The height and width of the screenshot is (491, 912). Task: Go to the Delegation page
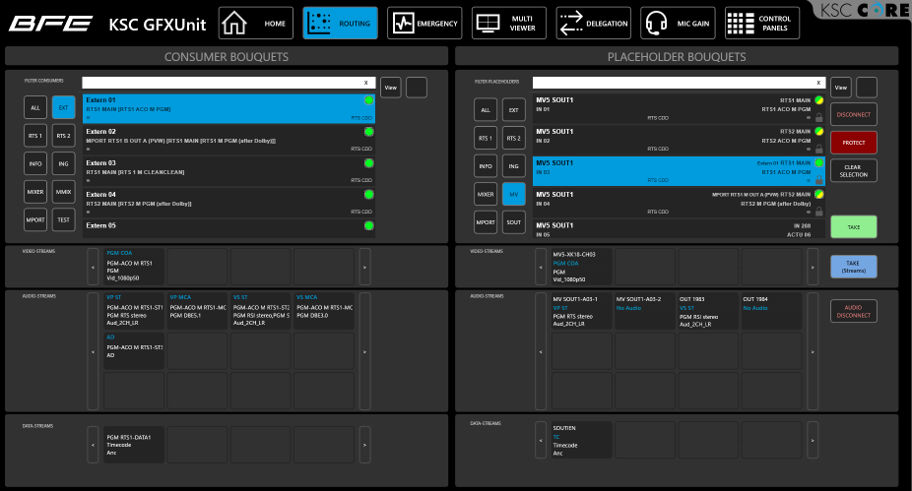click(594, 23)
